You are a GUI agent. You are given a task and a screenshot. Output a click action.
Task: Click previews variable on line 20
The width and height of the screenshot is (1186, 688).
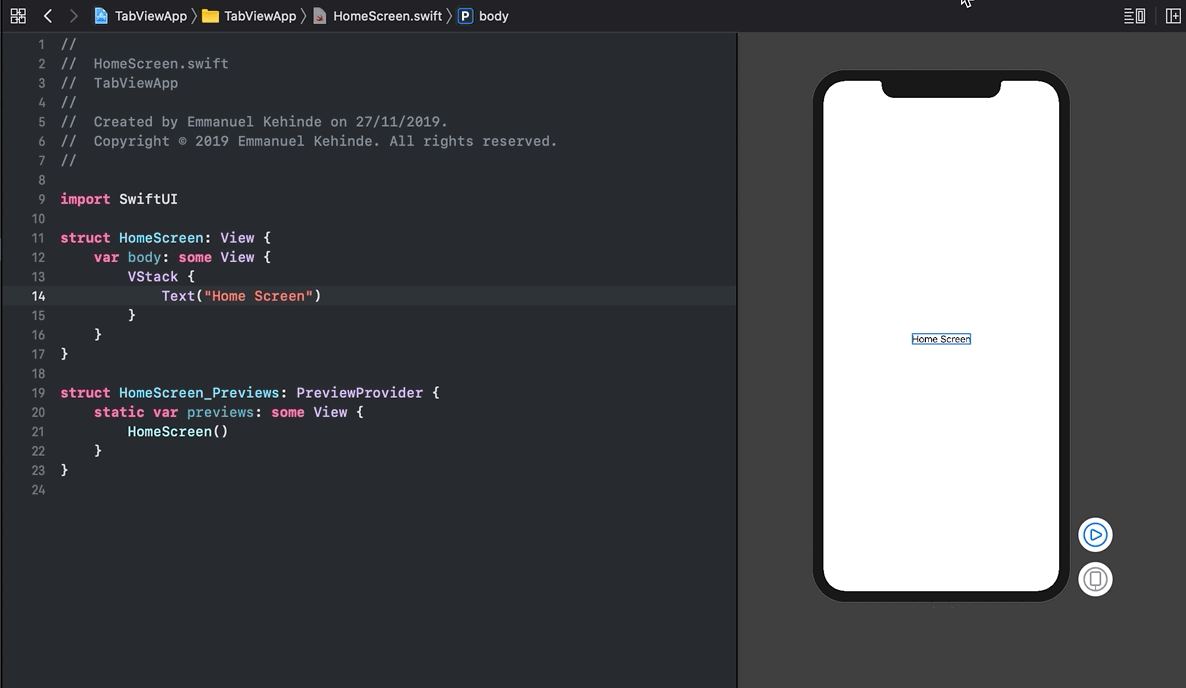220,412
